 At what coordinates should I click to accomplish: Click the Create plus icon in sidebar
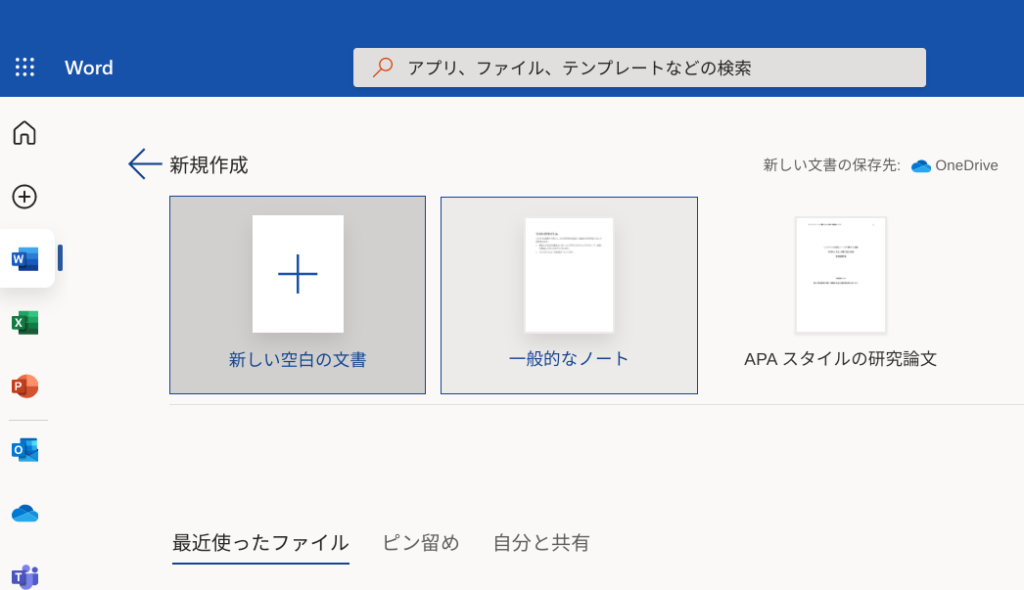[25, 197]
